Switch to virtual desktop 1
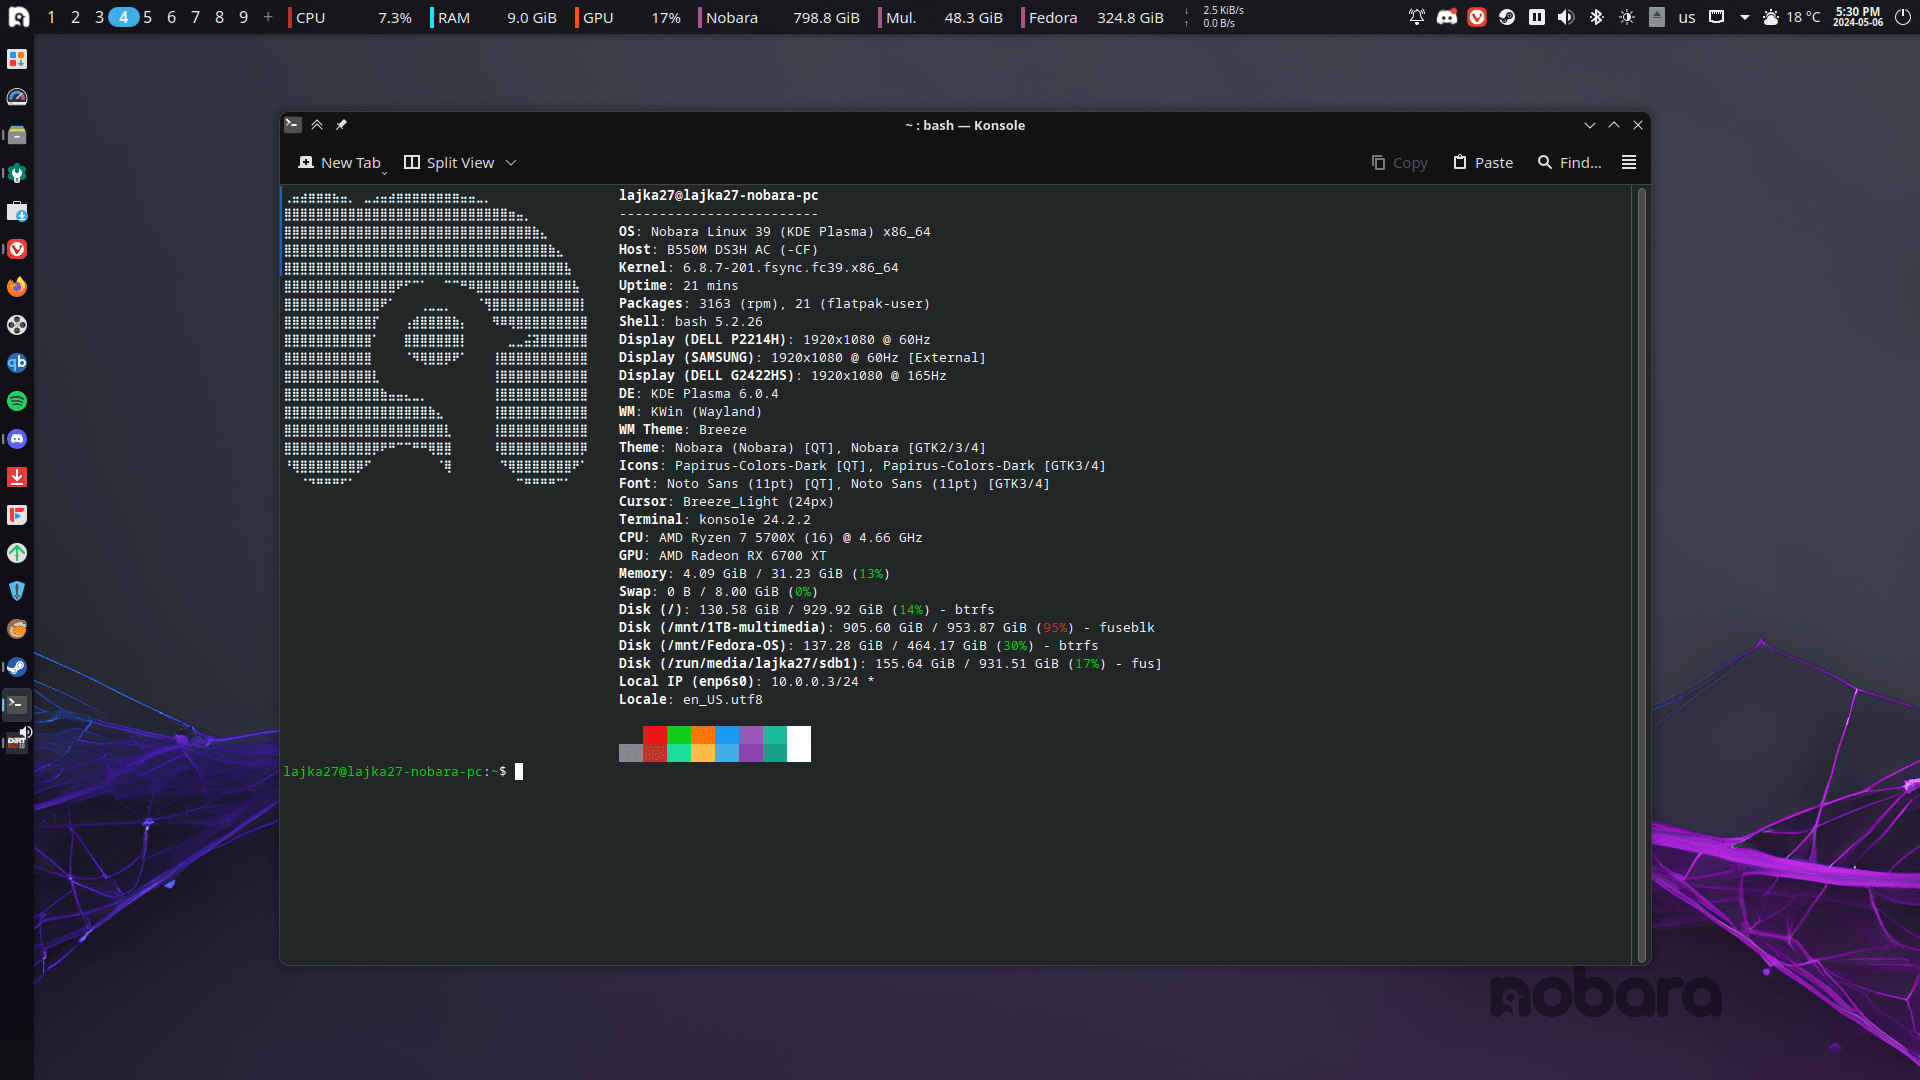 [51, 17]
